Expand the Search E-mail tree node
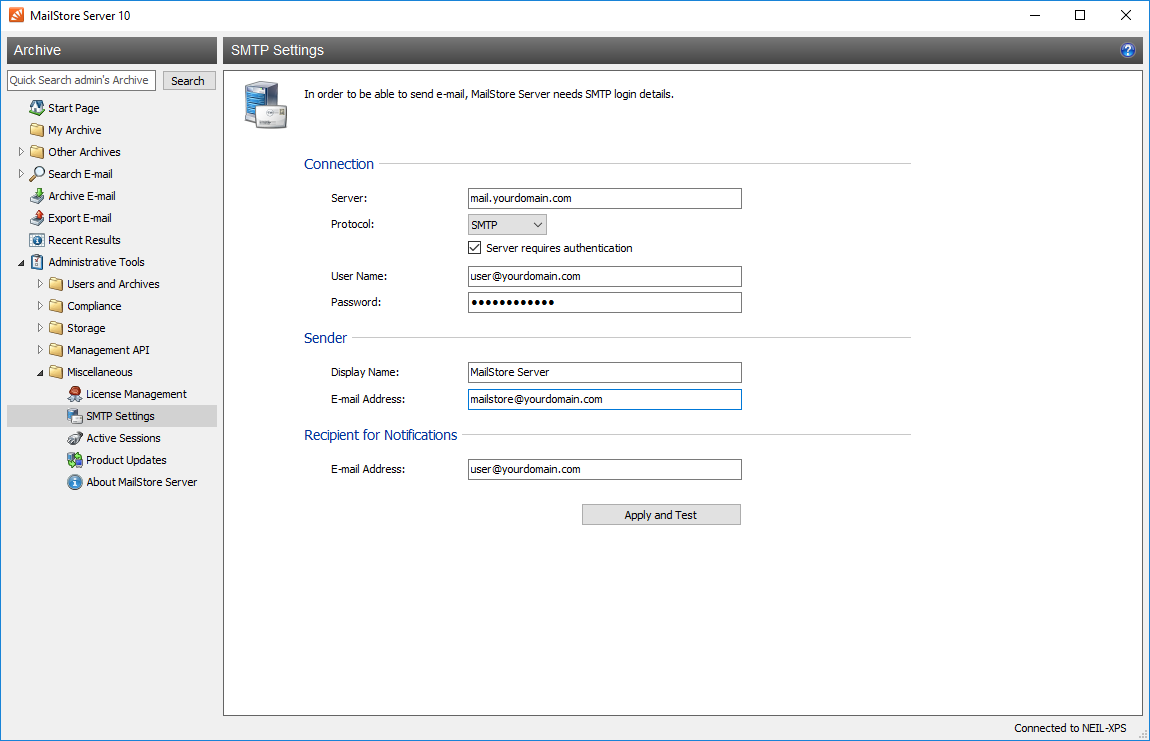 [x=21, y=174]
